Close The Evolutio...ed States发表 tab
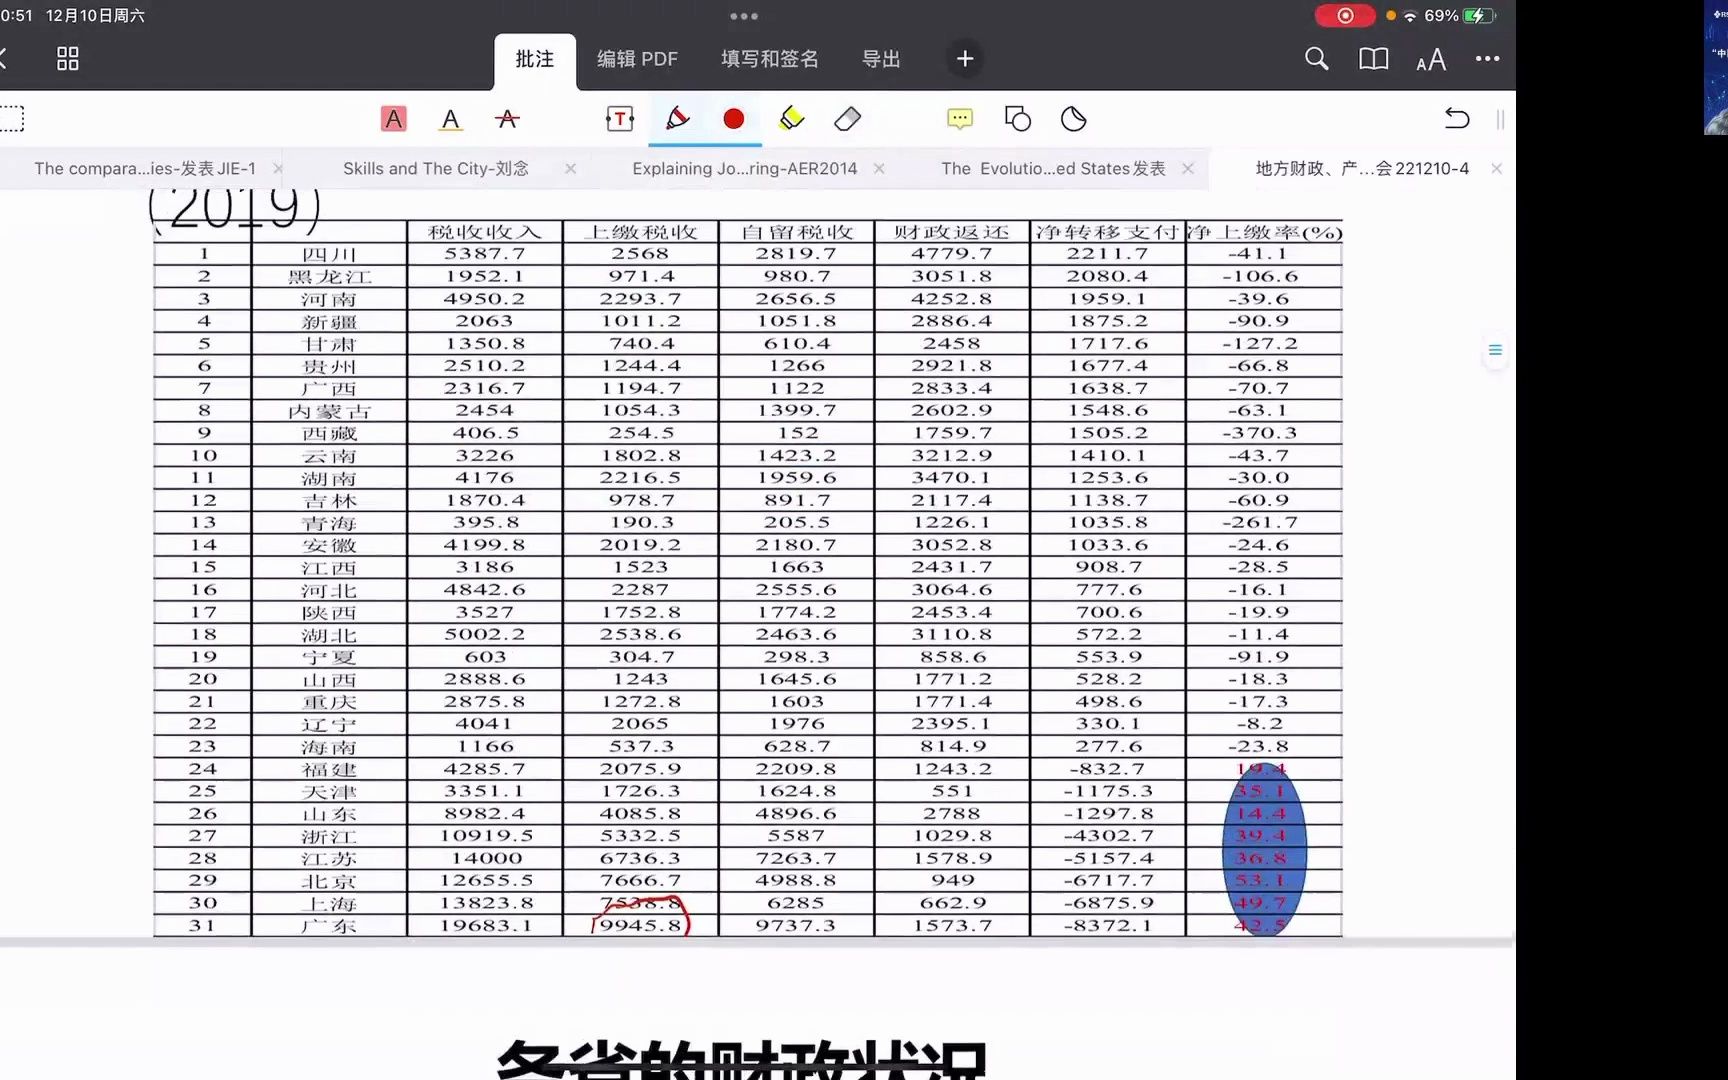Viewport: 1728px width, 1080px height. click(1188, 169)
